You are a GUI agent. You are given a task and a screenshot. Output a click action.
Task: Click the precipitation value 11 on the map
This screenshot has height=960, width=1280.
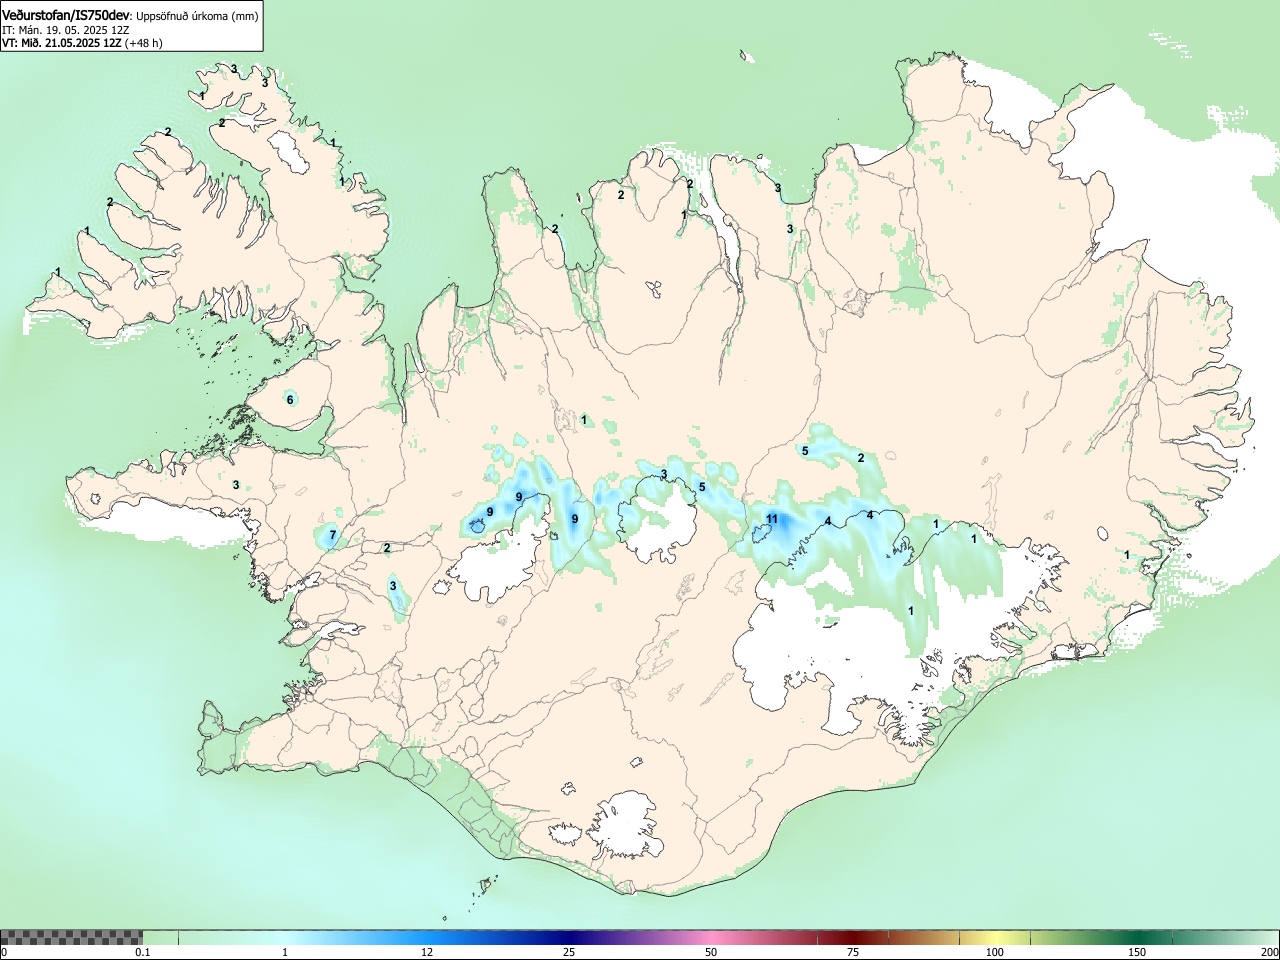pos(772,519)
